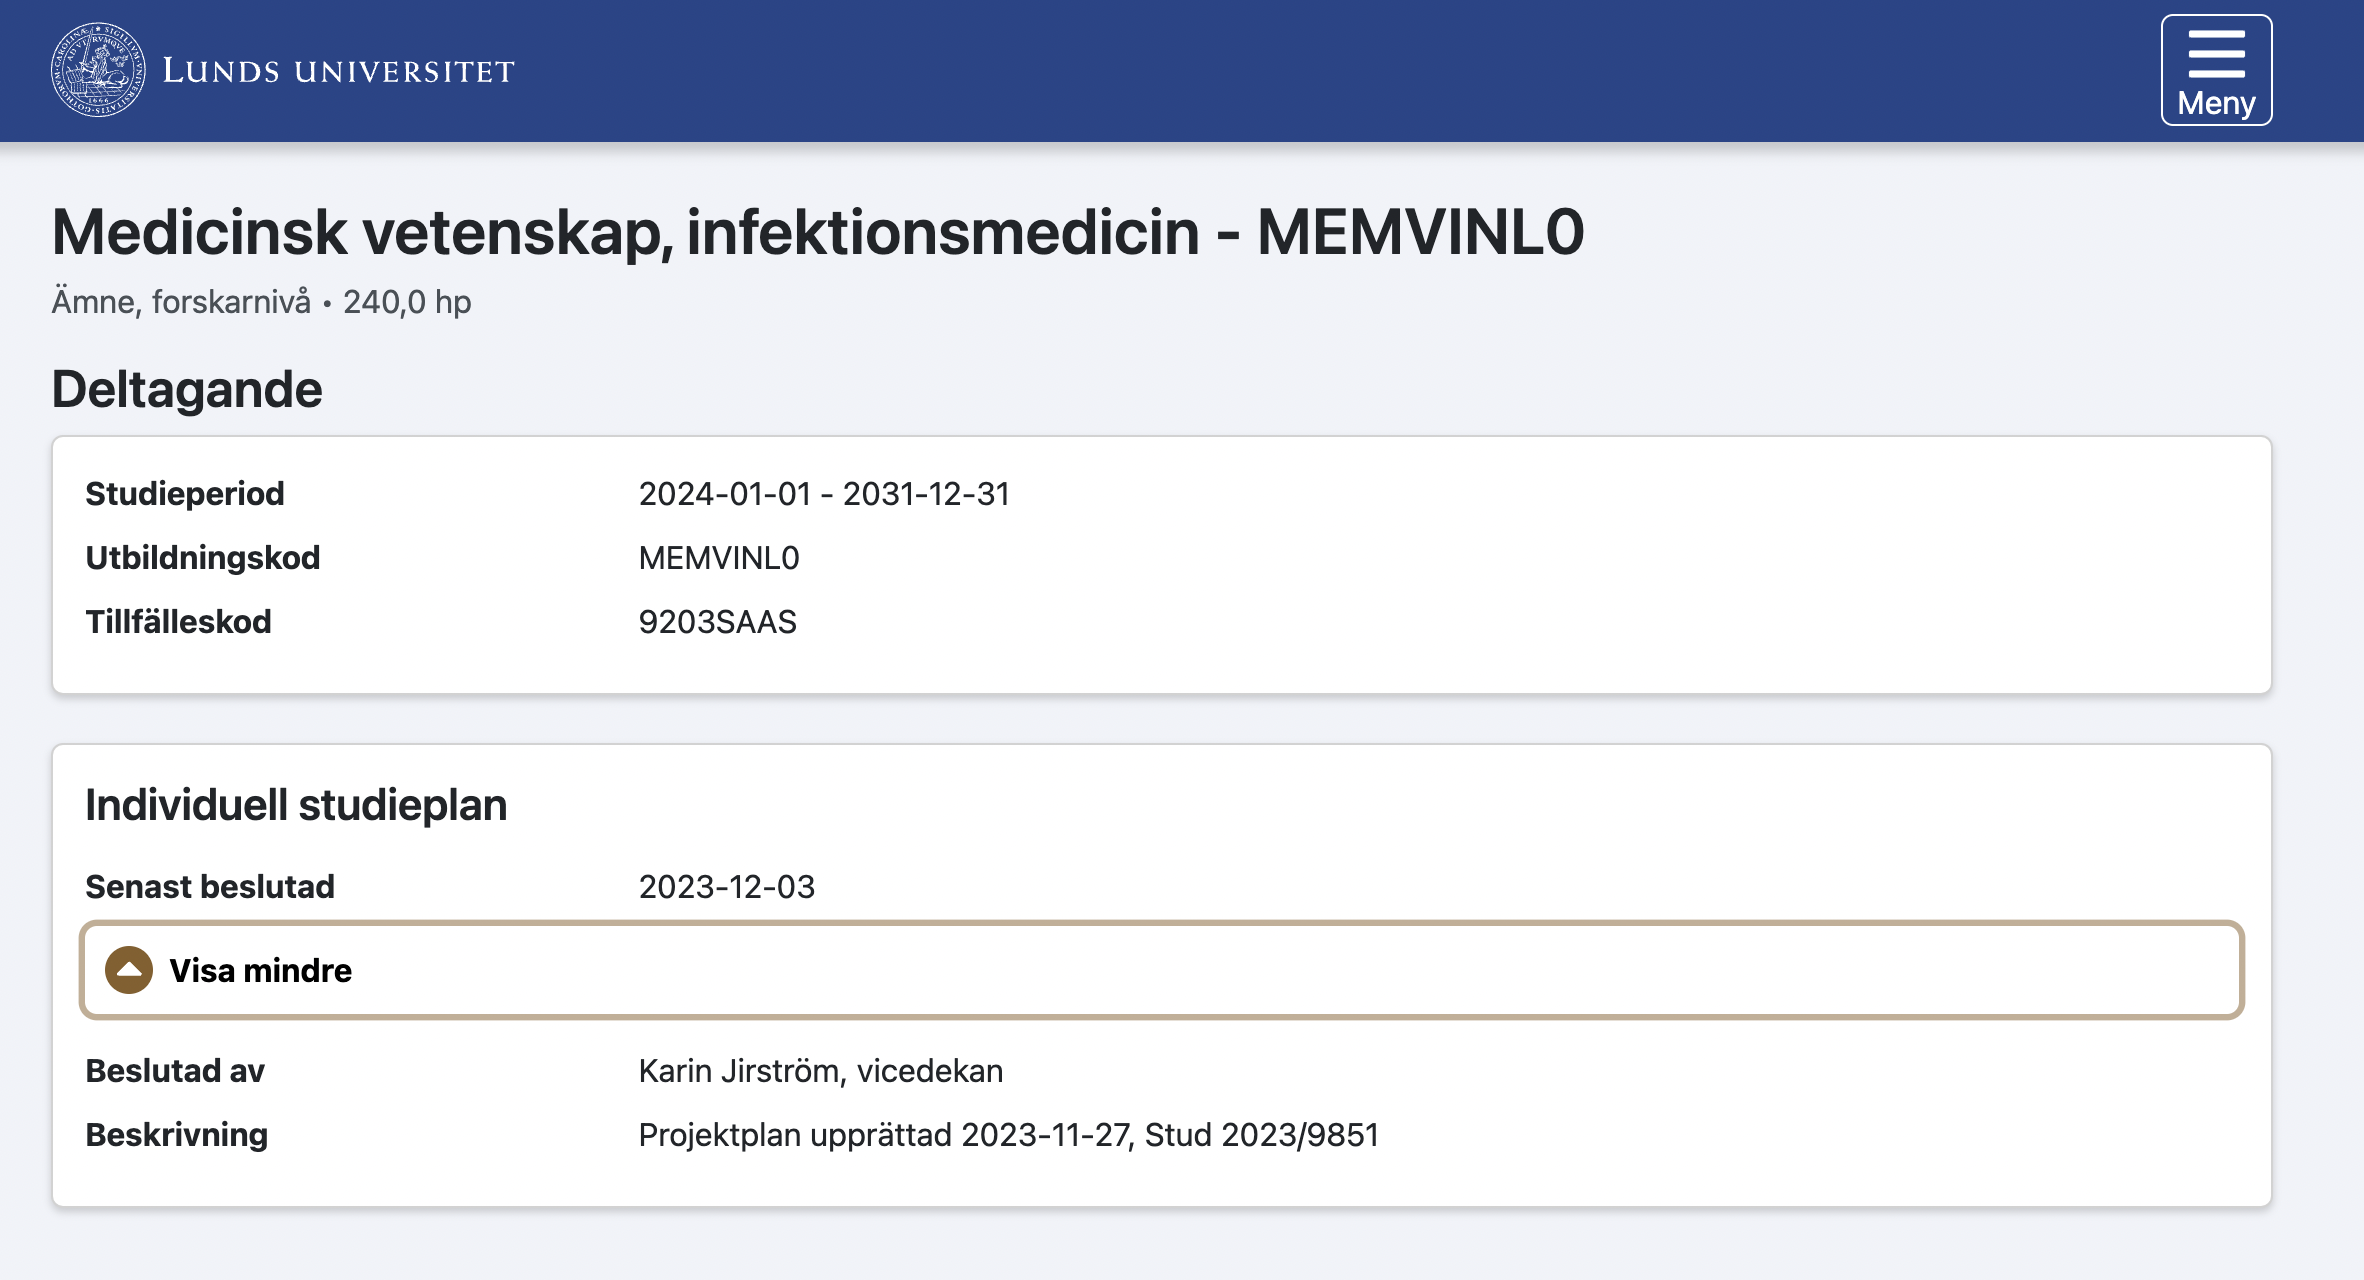Image resolution: width=2364 pixels, height=1280 pixels.
Task: Click the Projektplan upprättad description text
Action: 1008,1135
